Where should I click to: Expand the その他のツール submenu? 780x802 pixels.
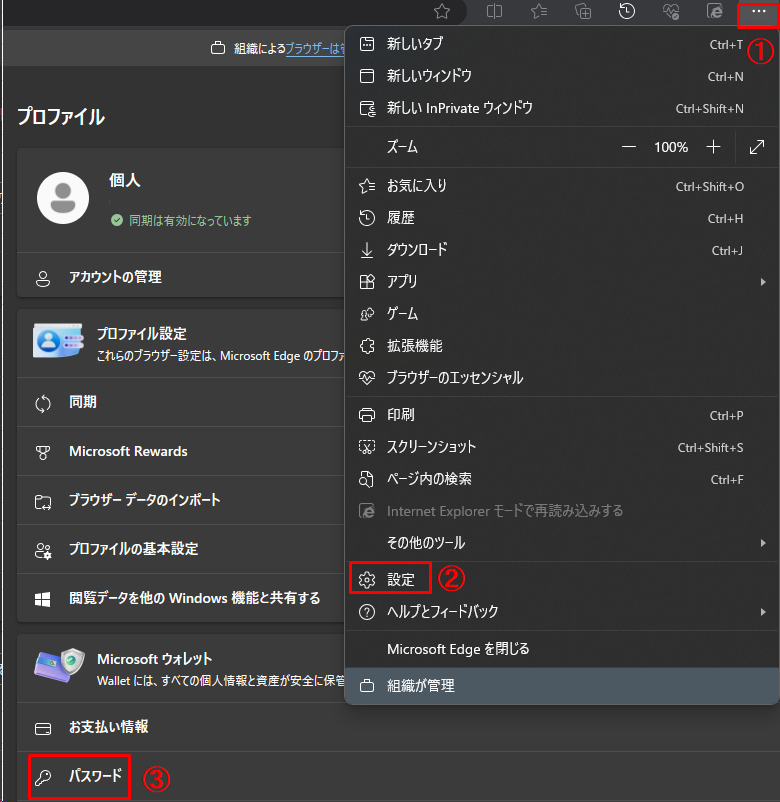click(x=562, y=543)
